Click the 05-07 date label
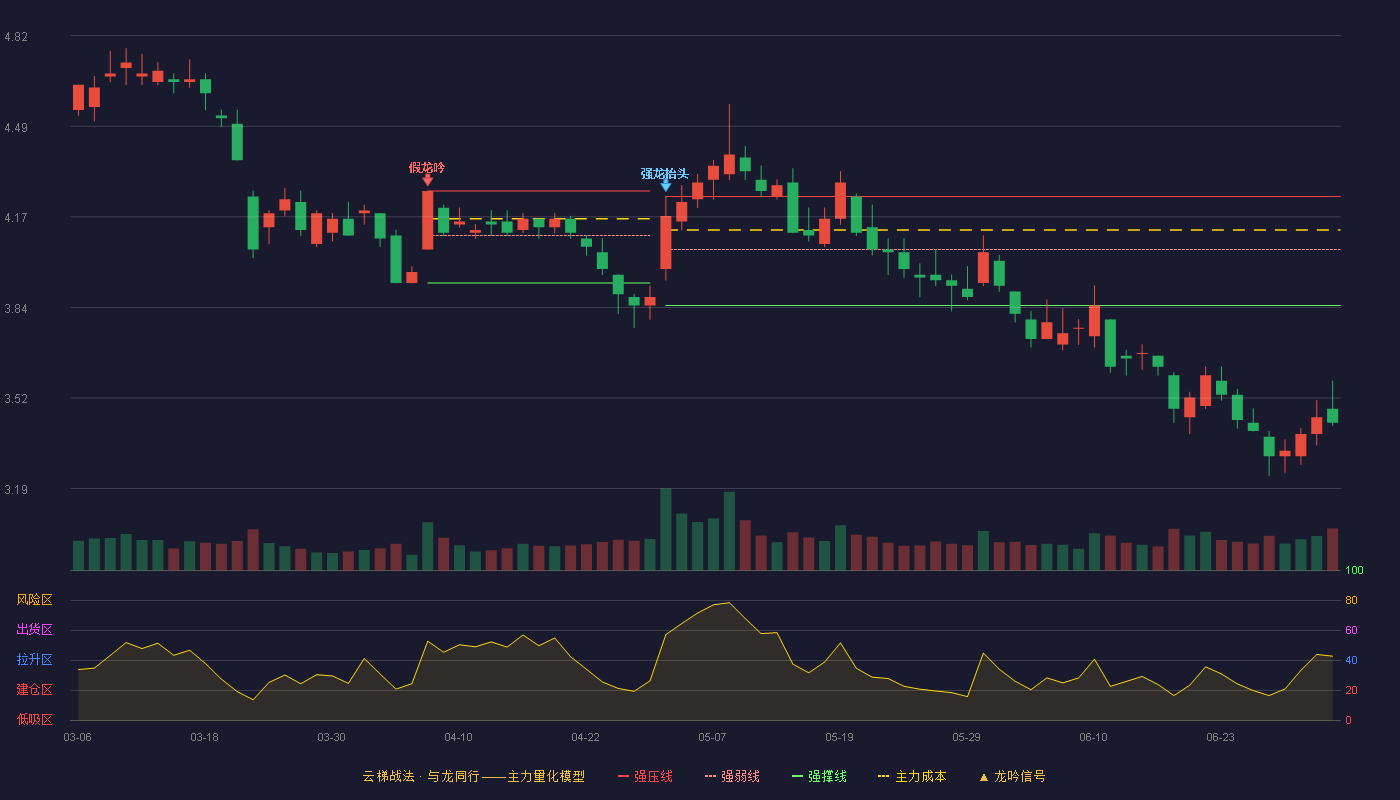This screenshot has width=1400, height=800. pyautogui.click(x=712, y=737)
